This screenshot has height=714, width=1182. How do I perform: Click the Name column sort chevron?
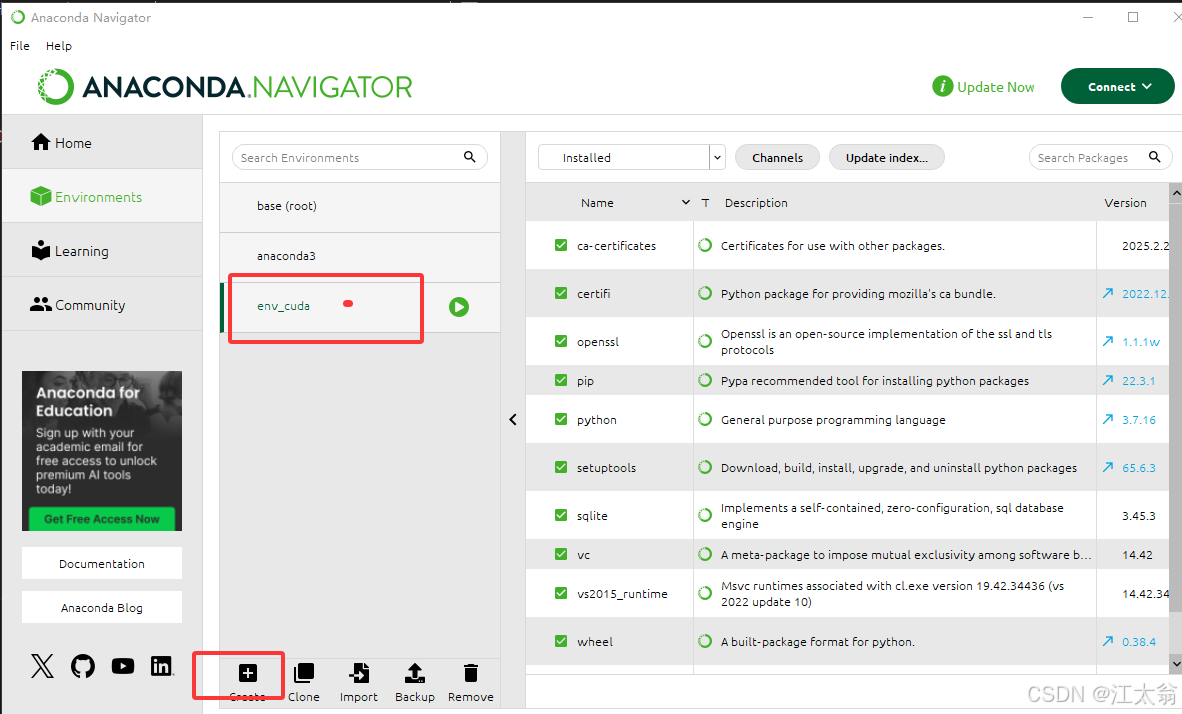(x=686, y=202)
